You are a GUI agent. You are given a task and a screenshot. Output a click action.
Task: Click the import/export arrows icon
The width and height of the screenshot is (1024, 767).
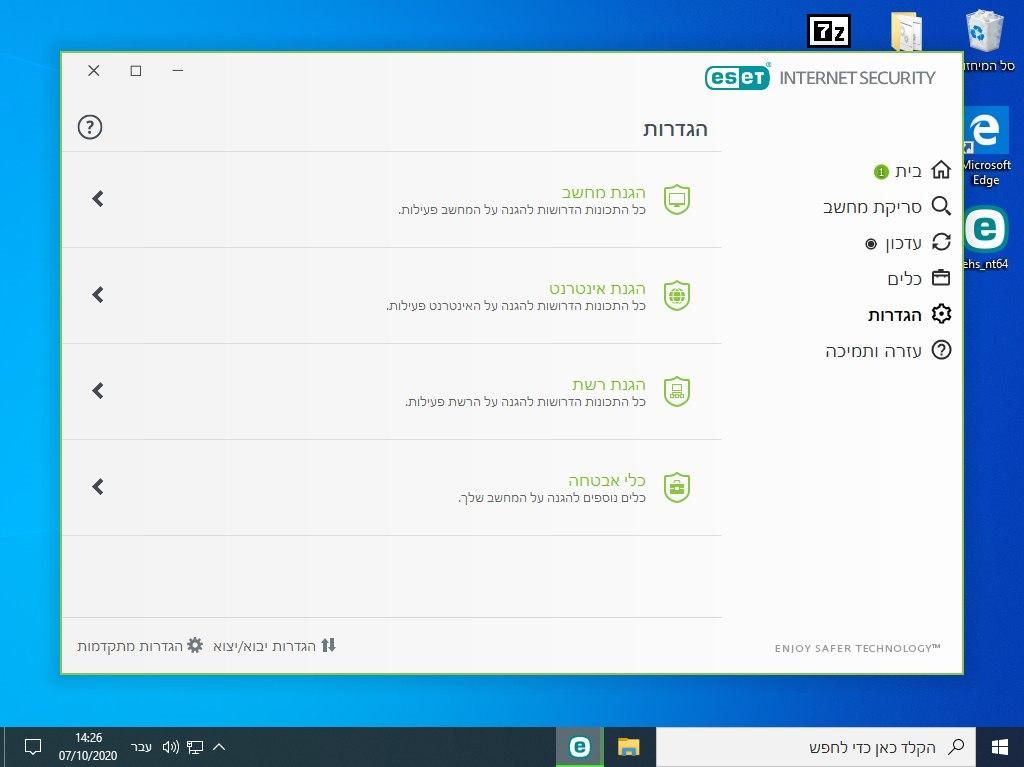point(328,645)
